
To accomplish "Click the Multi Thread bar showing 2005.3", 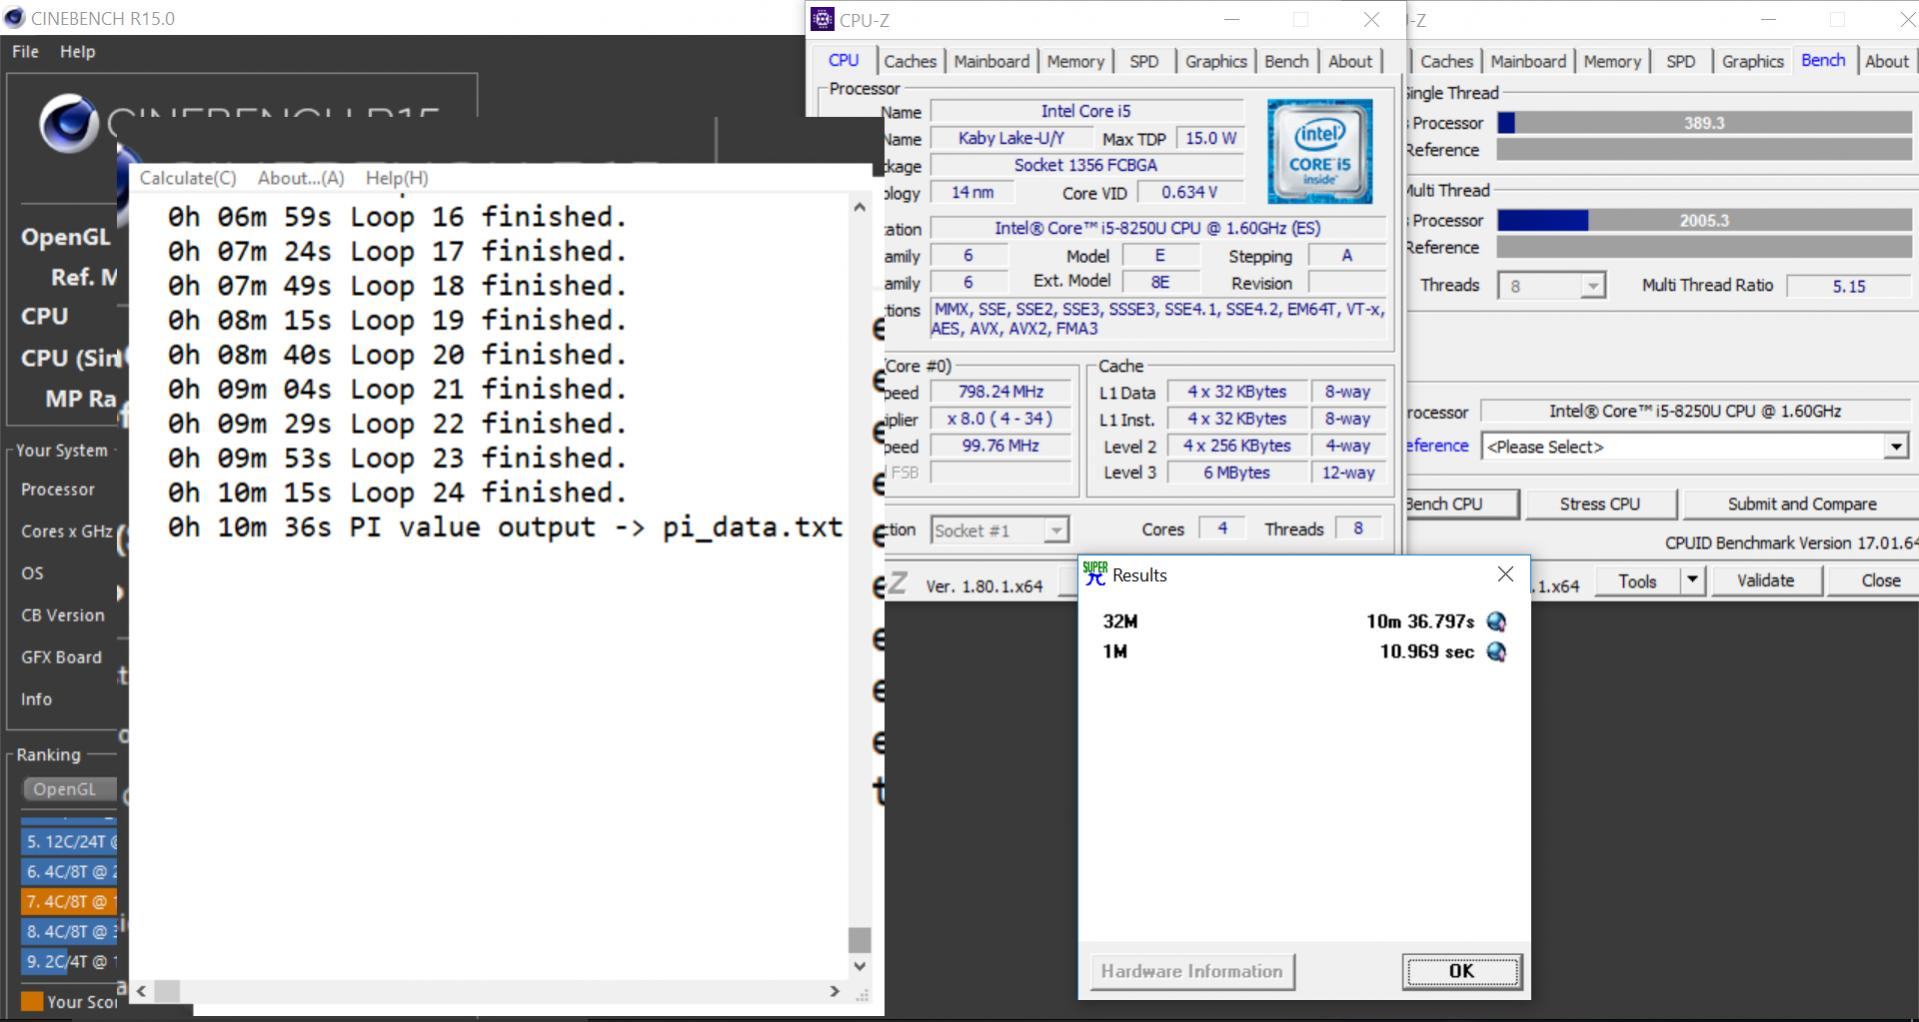I will tap(1704, 220).
